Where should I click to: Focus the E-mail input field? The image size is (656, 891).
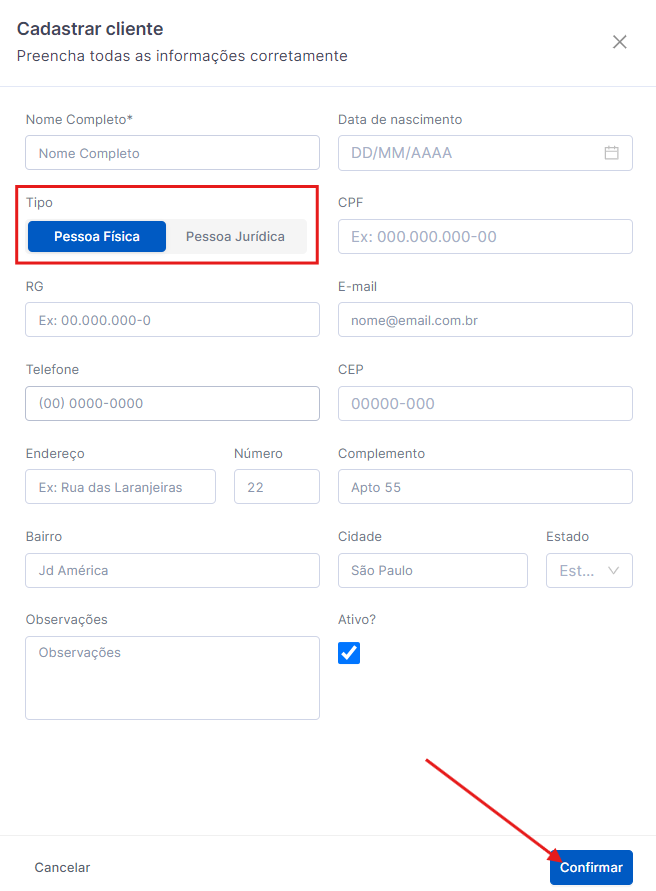tap(485, 320)
